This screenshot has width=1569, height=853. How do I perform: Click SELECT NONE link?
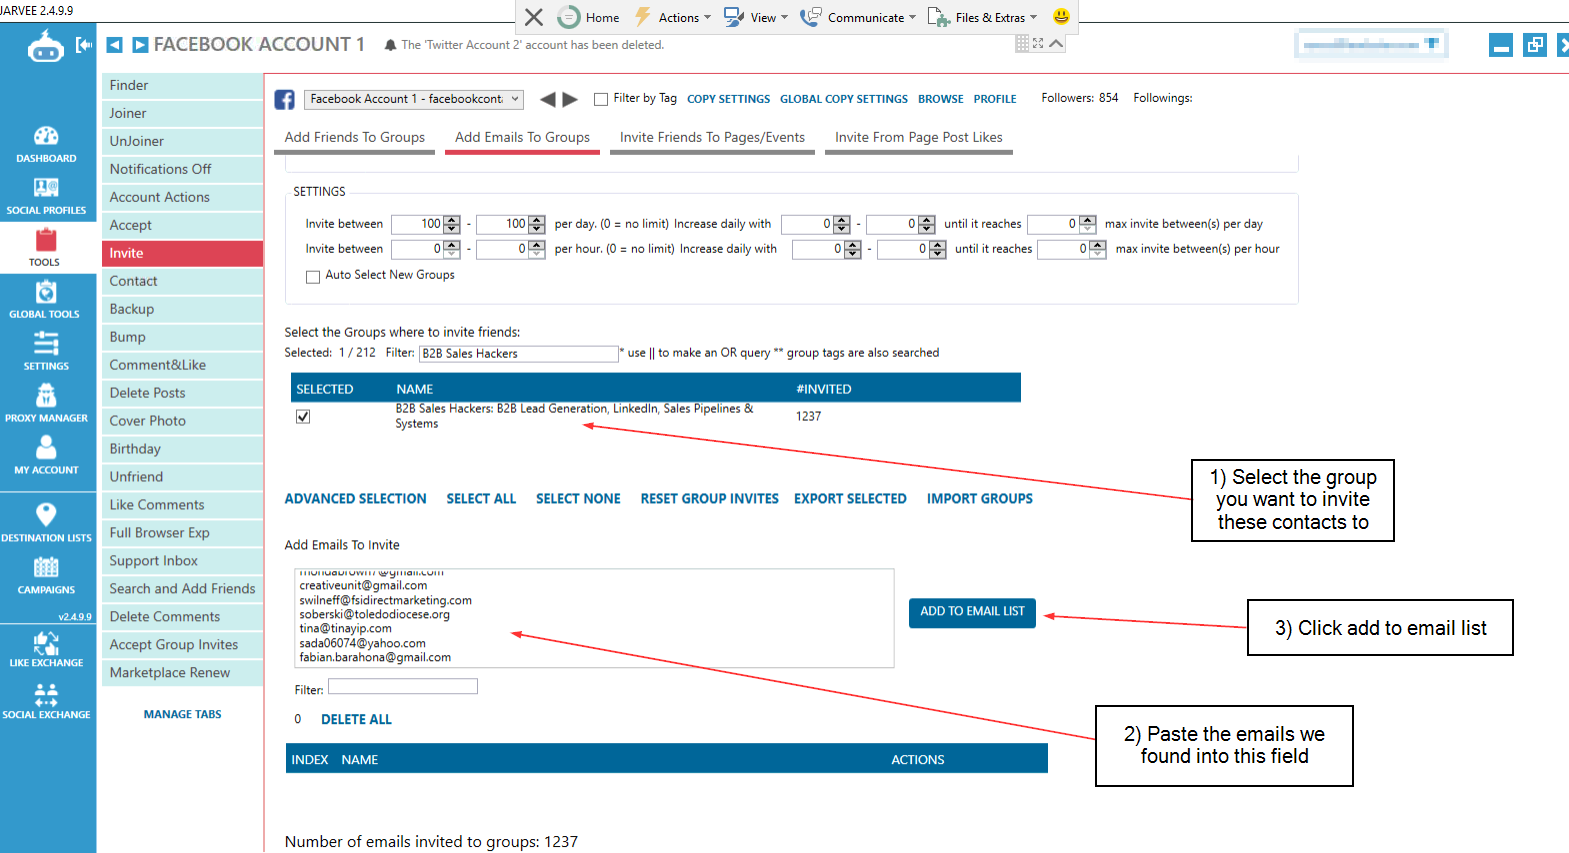click(x=578, y=499)
